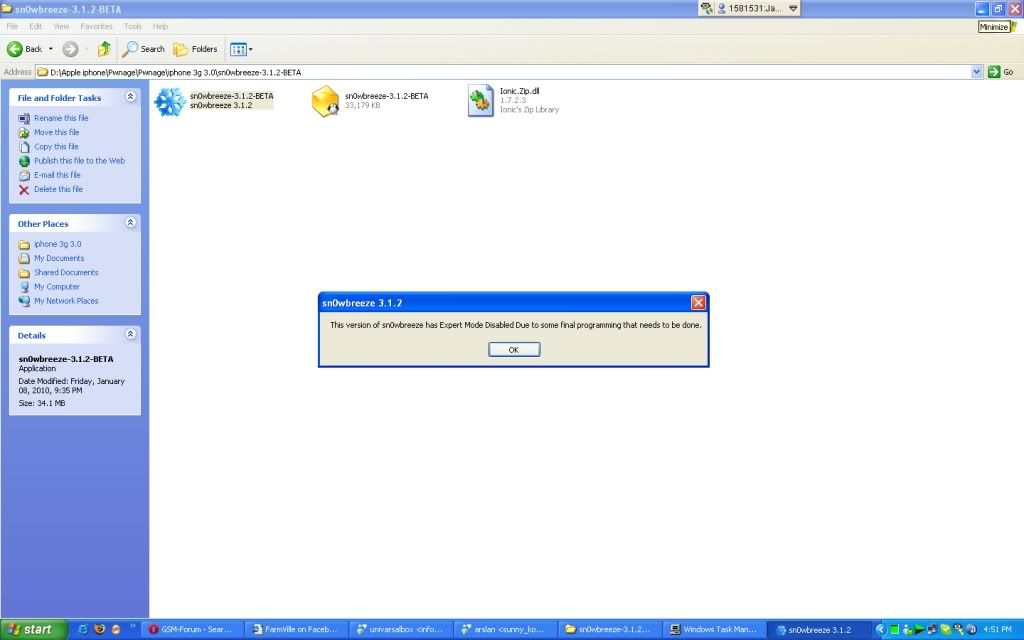
Task: Click Publish this file to the Web
Action: (x=79, y=161)
